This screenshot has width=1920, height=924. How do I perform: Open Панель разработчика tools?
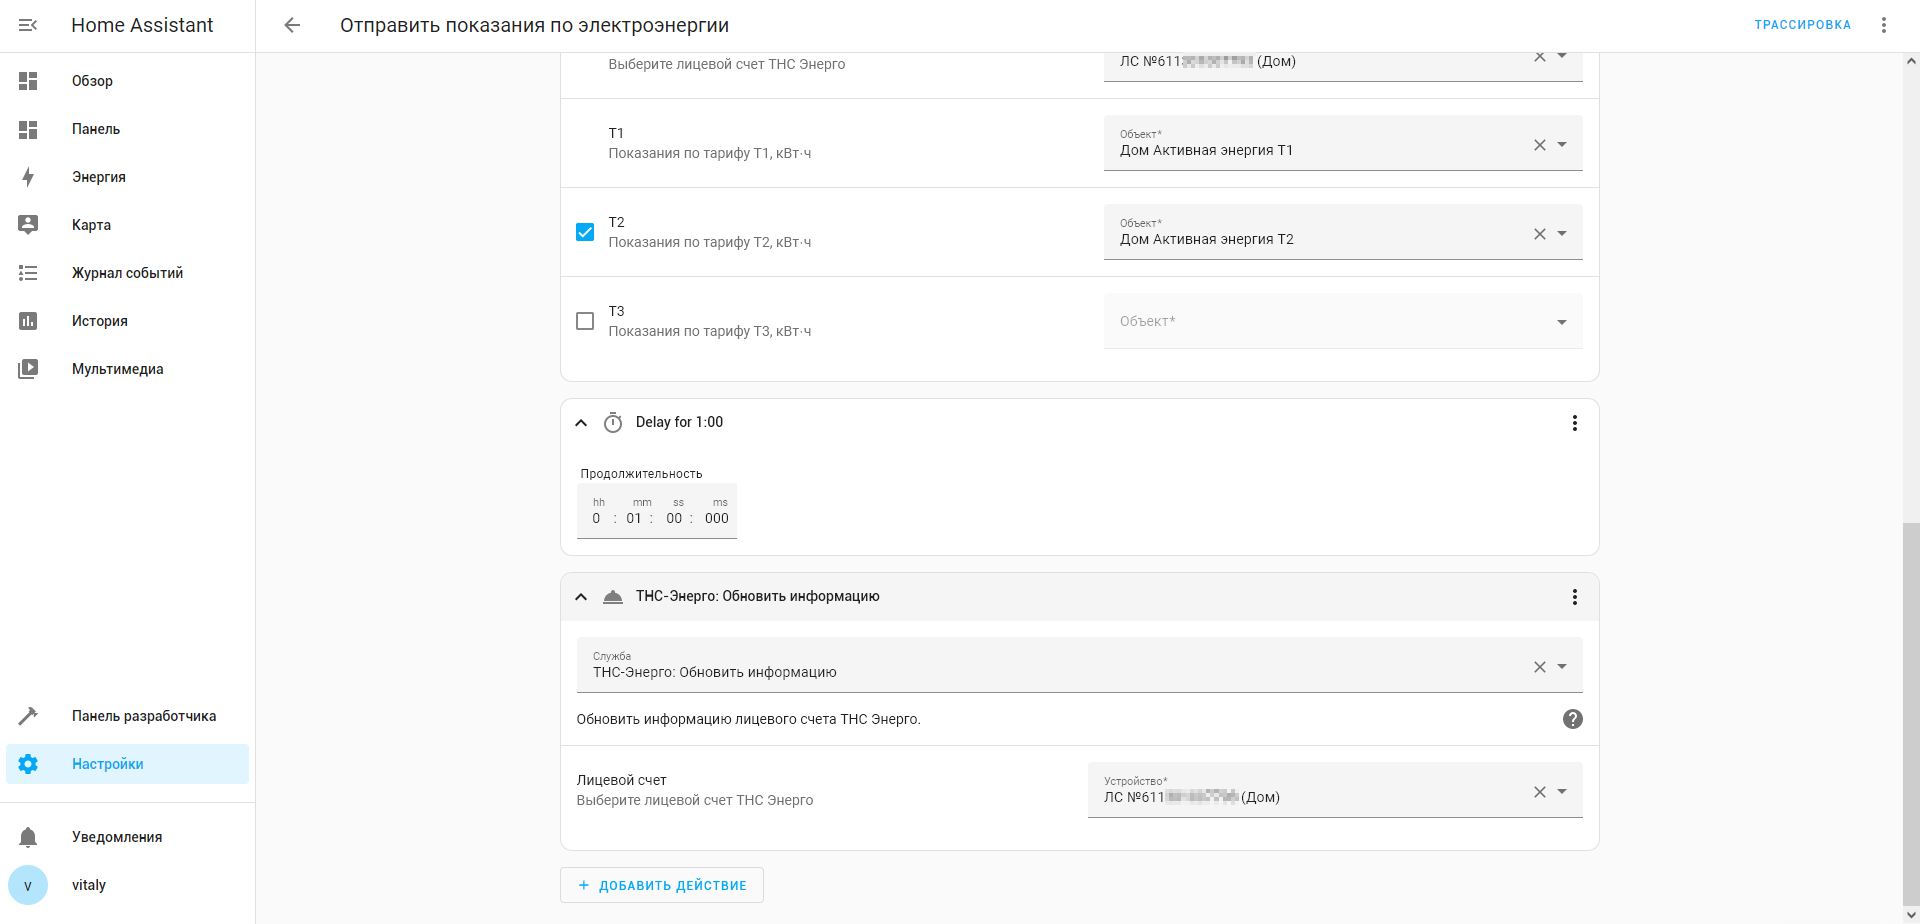click(127, 716)
